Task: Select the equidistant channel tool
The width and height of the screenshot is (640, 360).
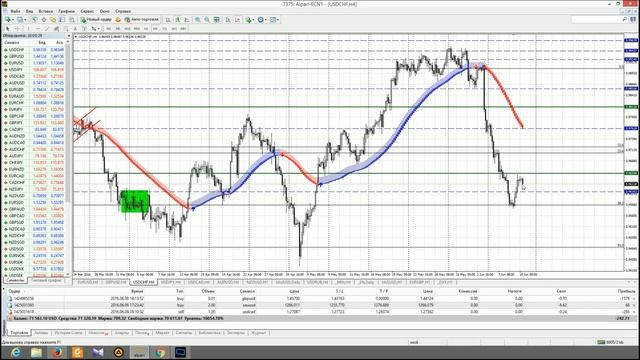Action: (x=56, y=29)
